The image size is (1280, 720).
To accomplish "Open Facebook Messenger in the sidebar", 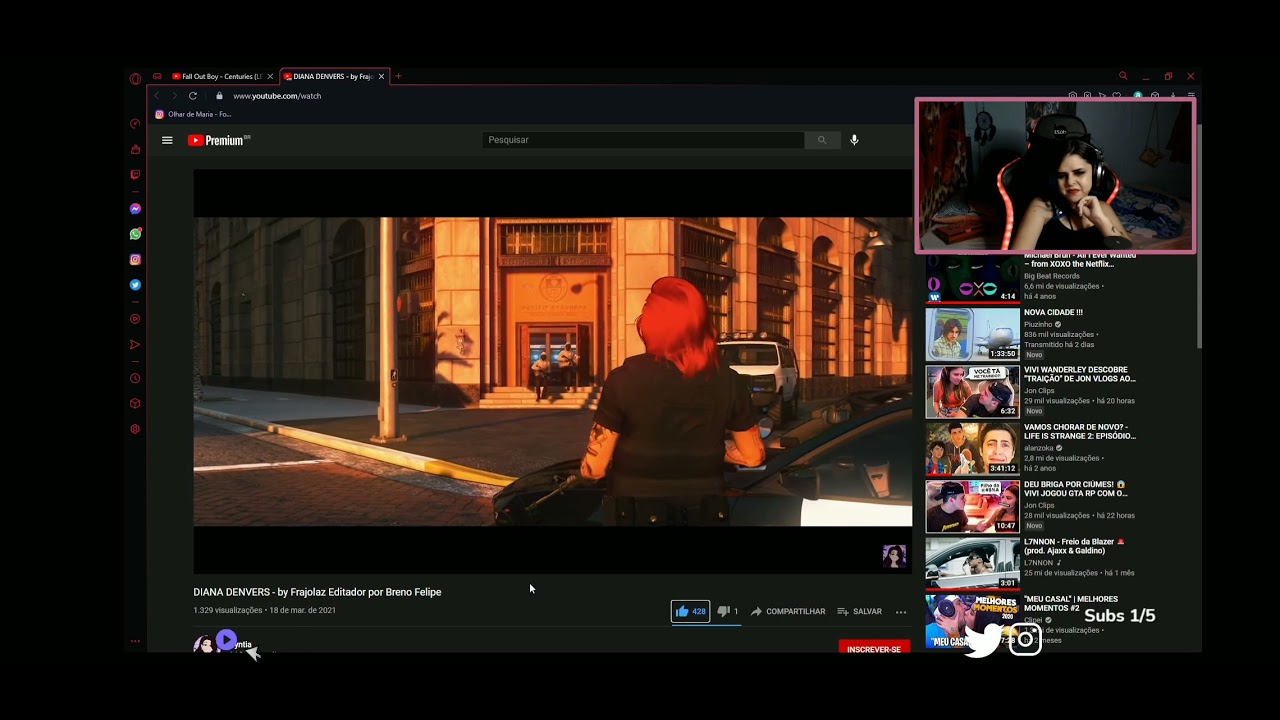I will pos(135,209).
